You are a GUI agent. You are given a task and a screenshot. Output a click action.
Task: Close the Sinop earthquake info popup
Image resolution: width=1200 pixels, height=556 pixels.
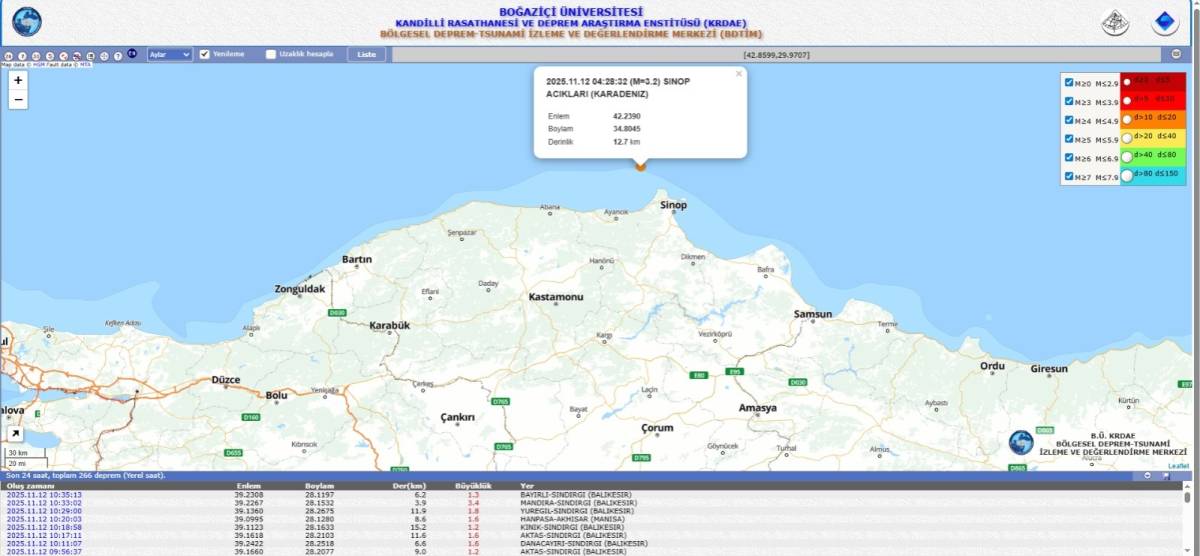[739, 74]
